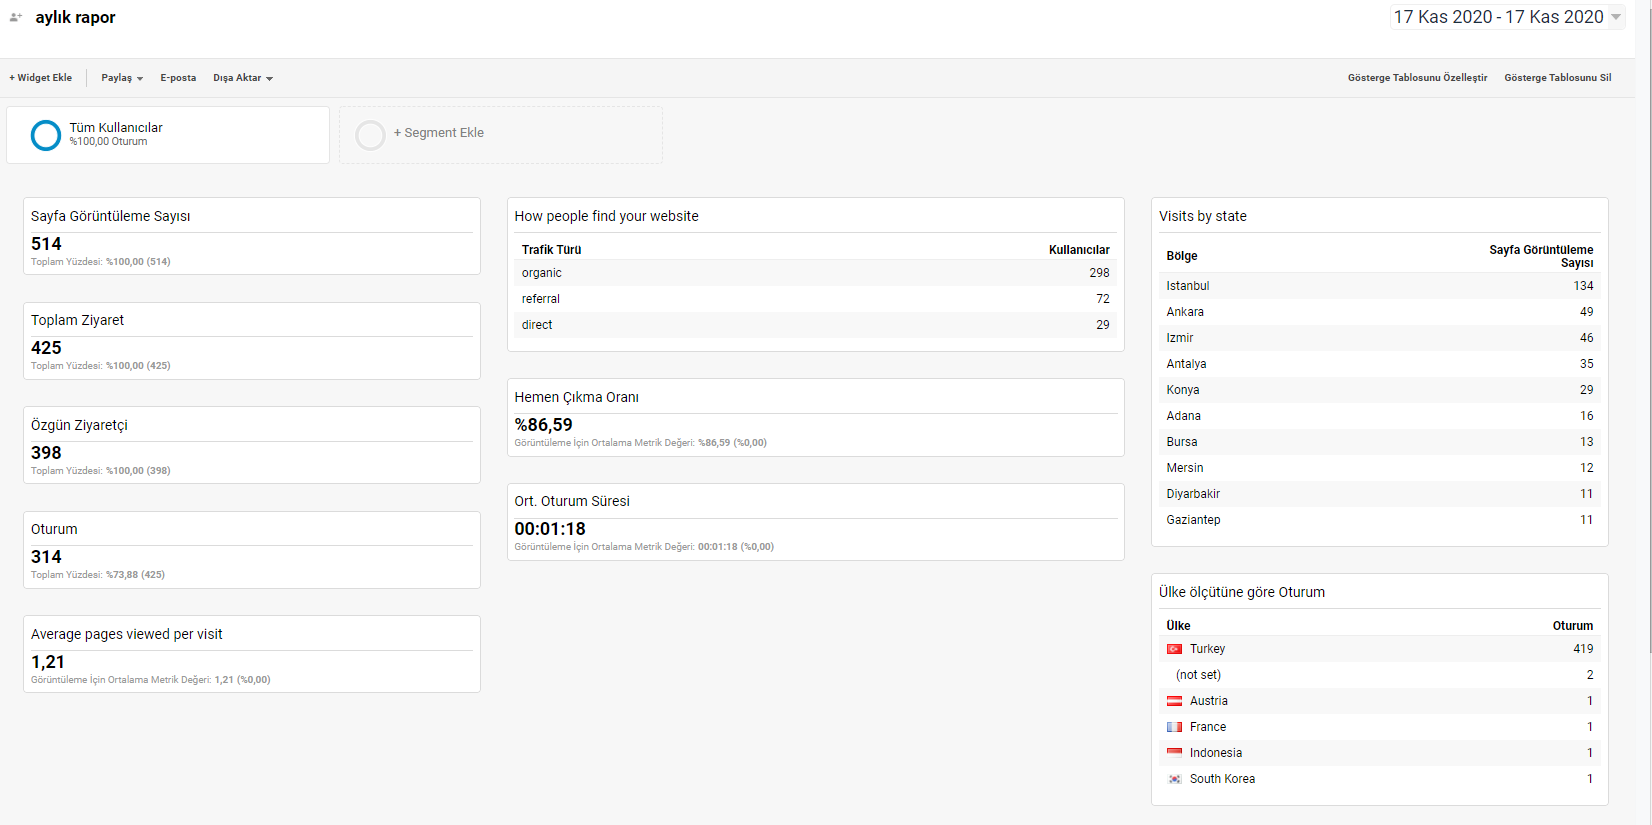Viewport: 1652px width, 825px height.
Task: Click Average pages viewed per visit title
Action: (x=126, y=634)
